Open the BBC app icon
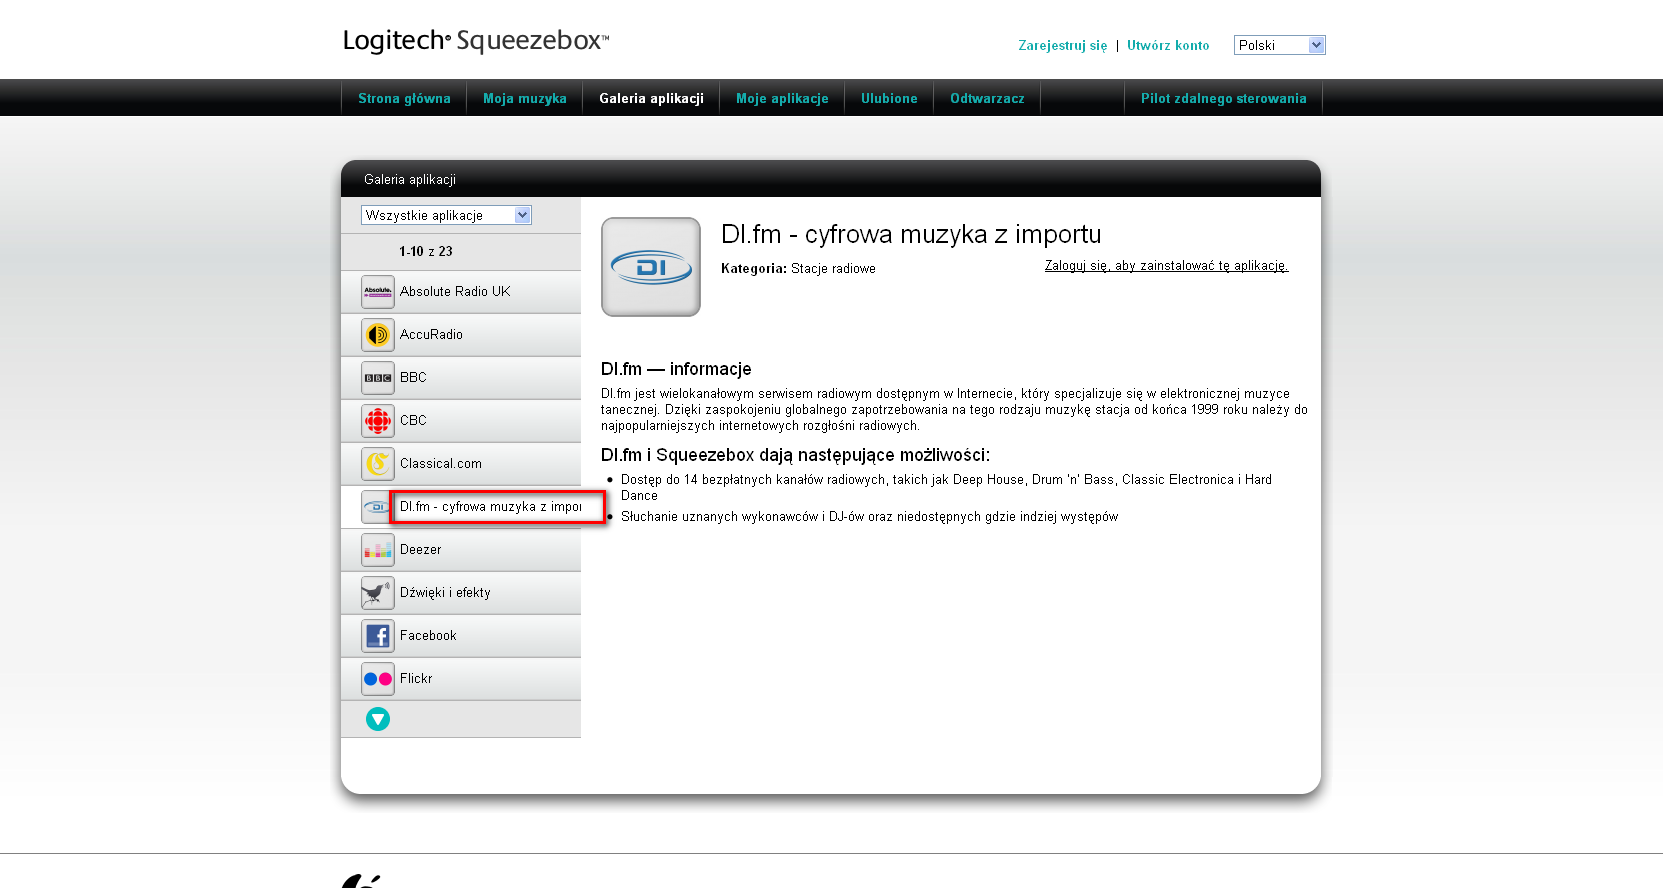1663x888 pixels. (378, 378)
